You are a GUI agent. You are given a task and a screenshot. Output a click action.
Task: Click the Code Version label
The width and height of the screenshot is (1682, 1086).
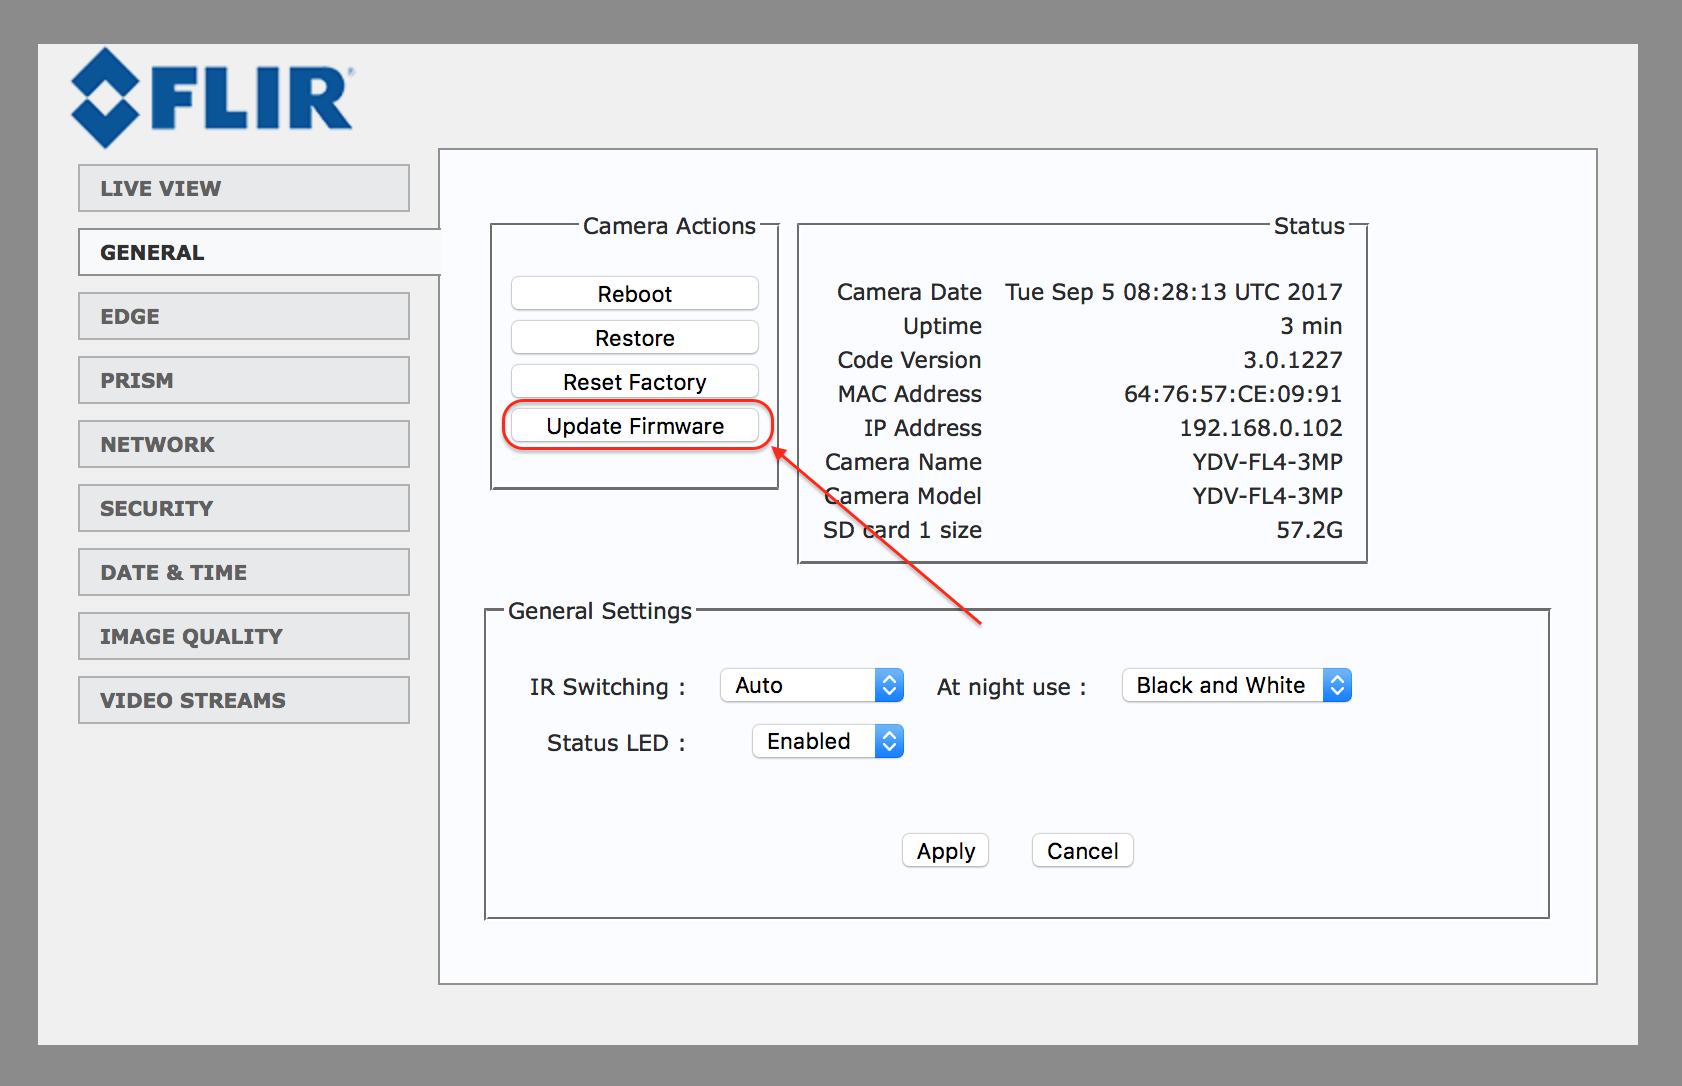click(x=909, y=360)
